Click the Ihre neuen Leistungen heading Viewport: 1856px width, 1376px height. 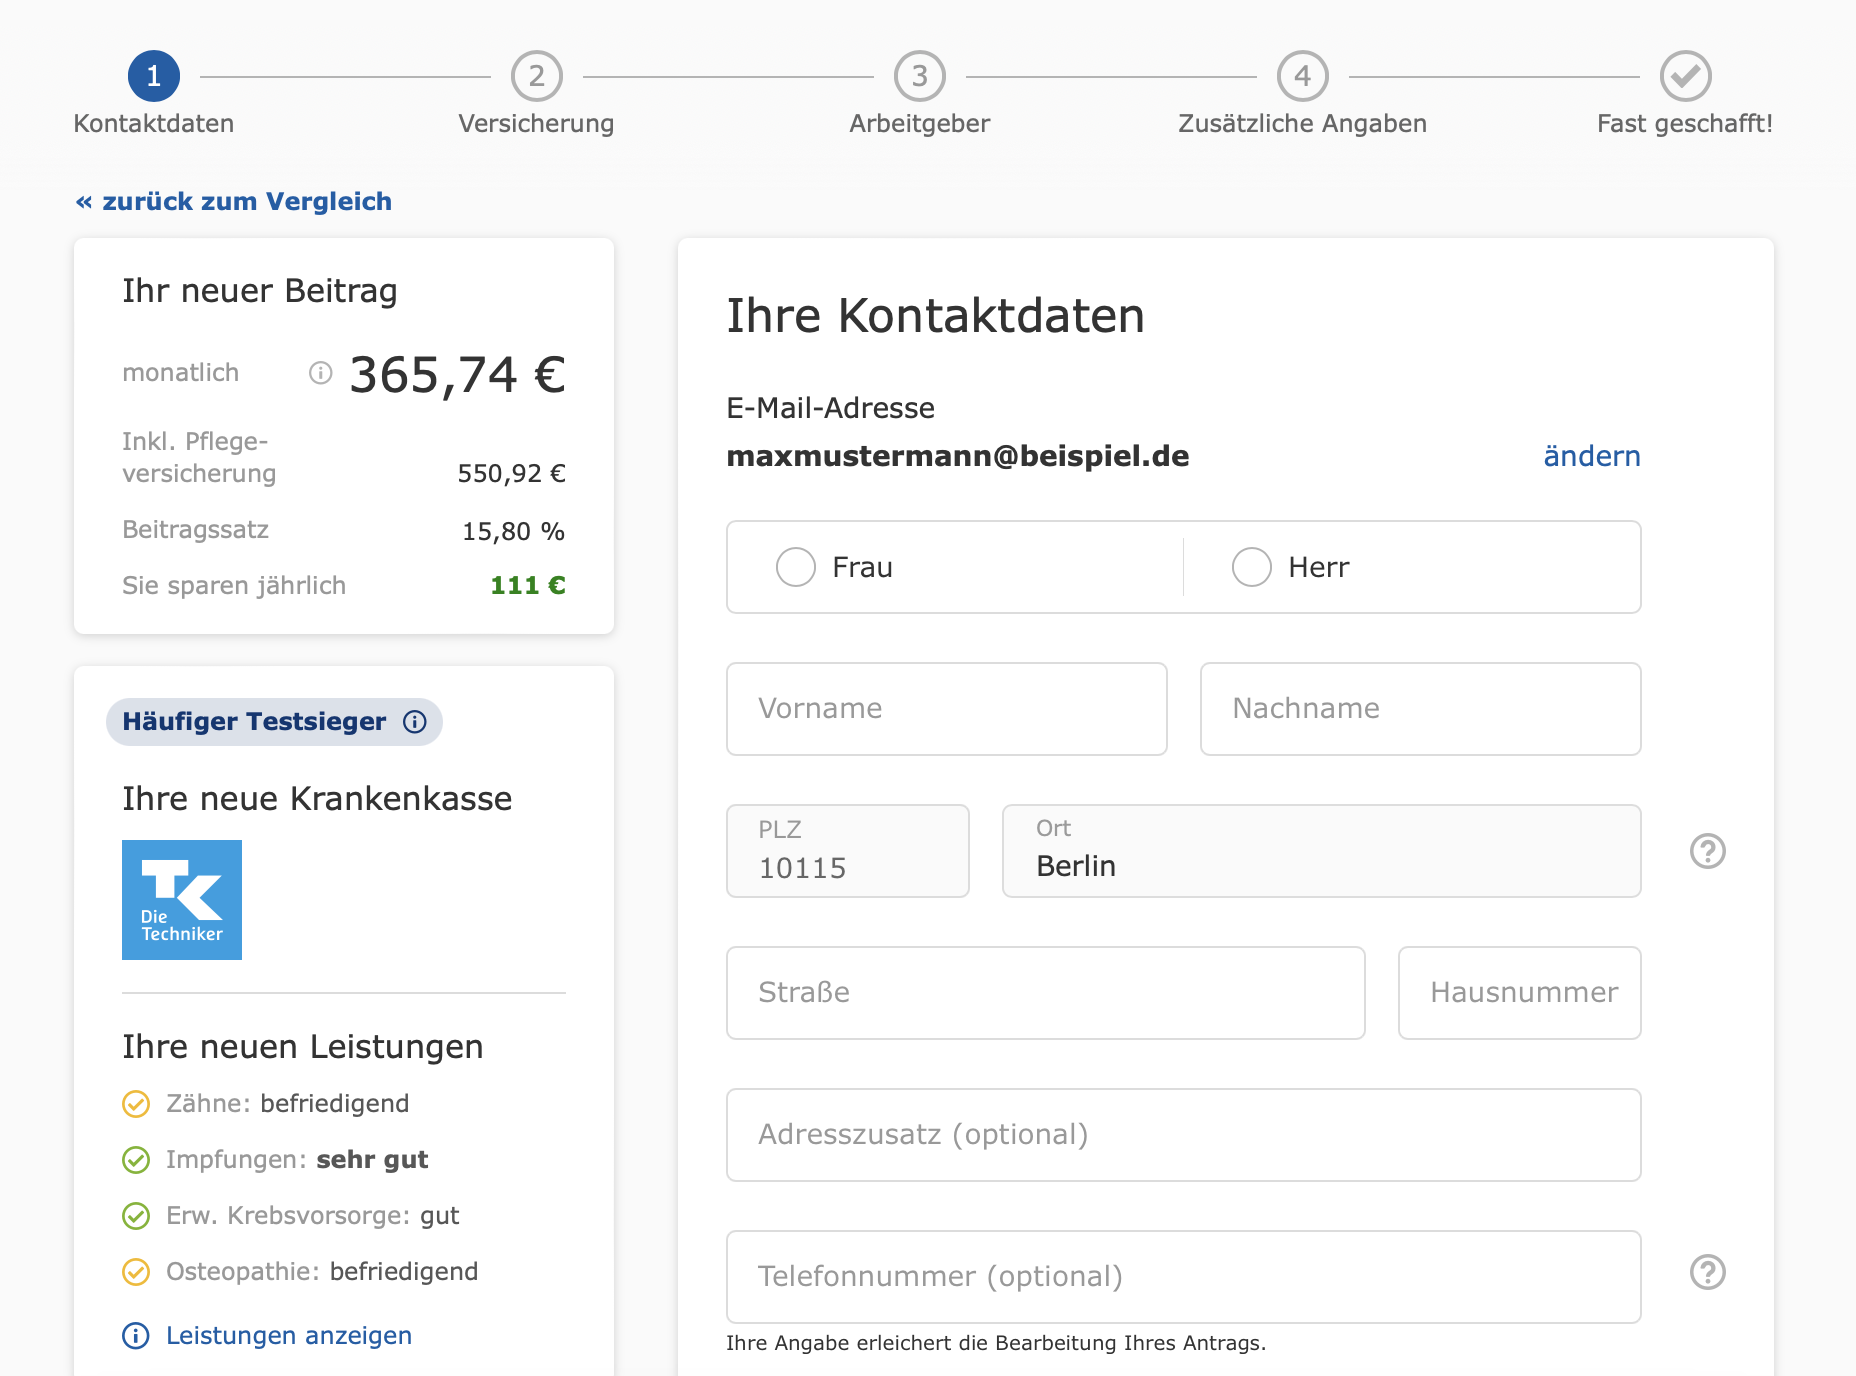pos(303,1047)
